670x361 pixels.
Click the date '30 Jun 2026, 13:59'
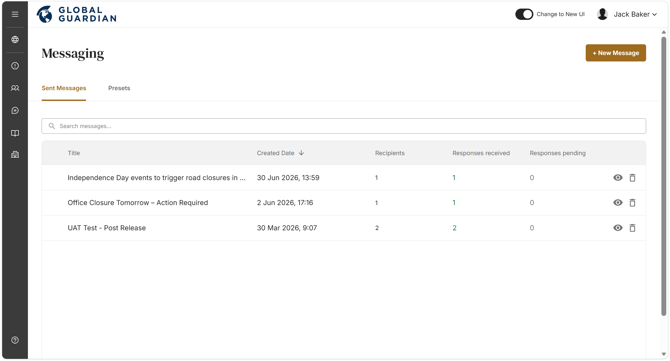point(288,178)
